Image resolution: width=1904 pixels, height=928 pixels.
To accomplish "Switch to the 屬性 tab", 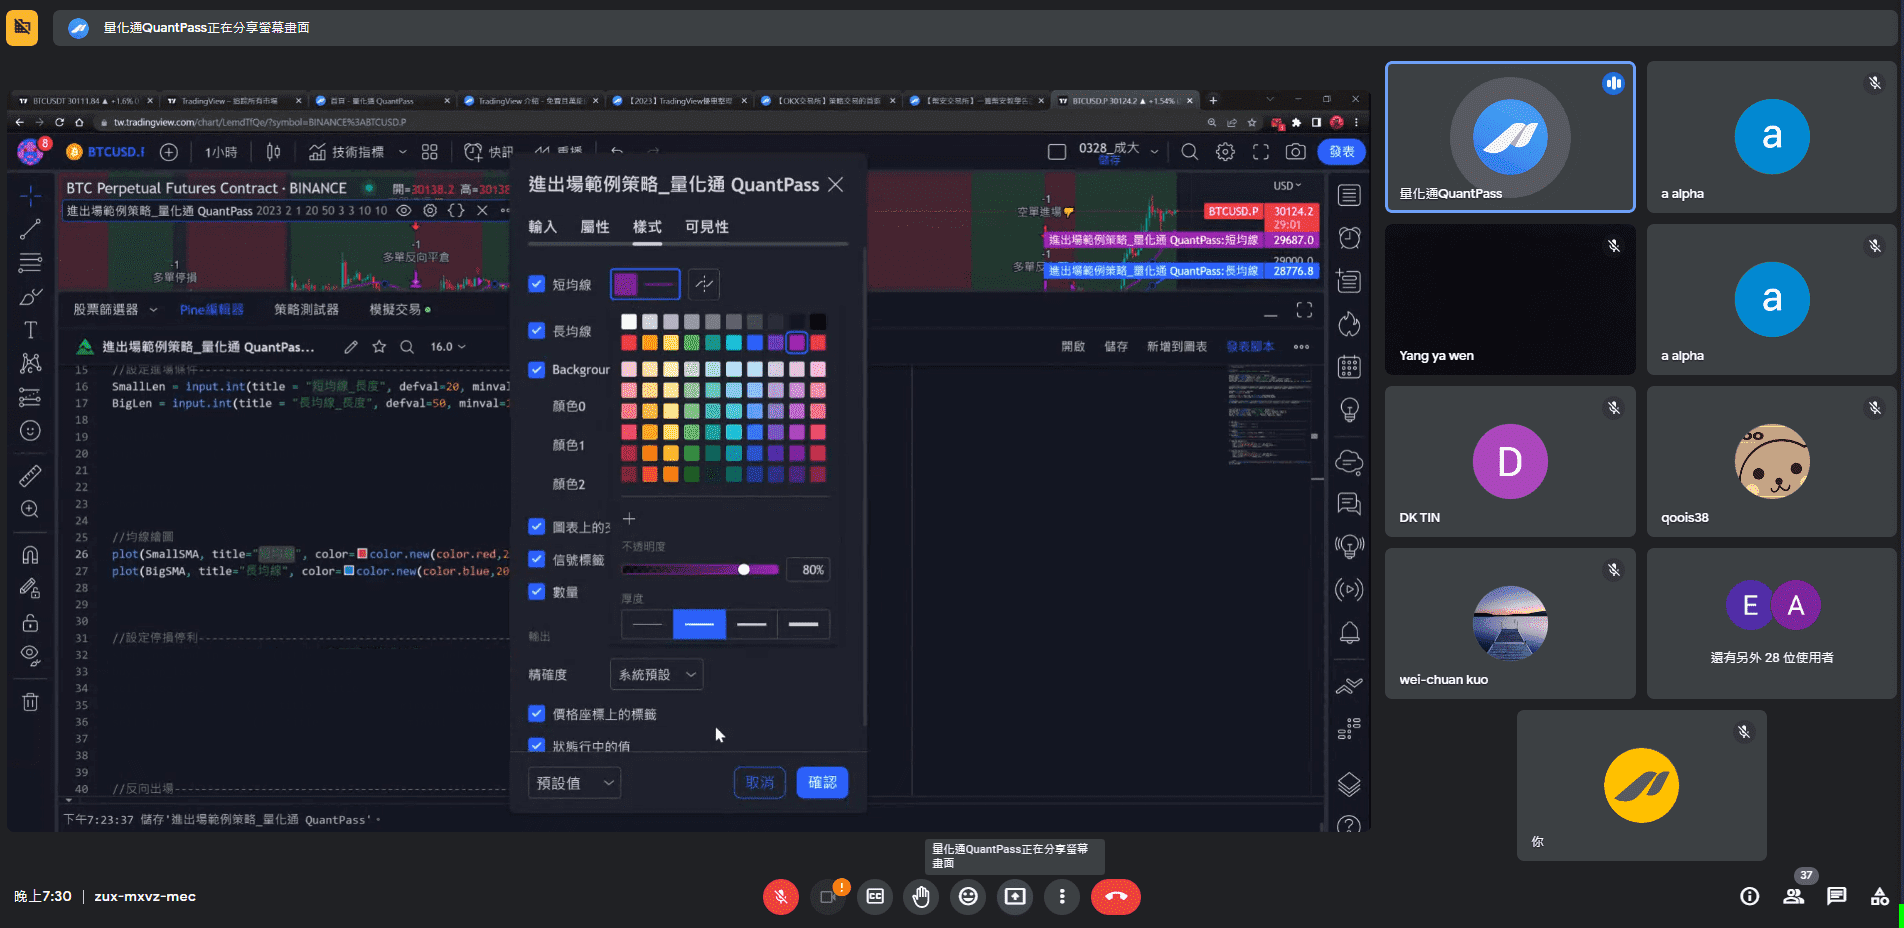I will pyautogui.click(x=595, y=227).
